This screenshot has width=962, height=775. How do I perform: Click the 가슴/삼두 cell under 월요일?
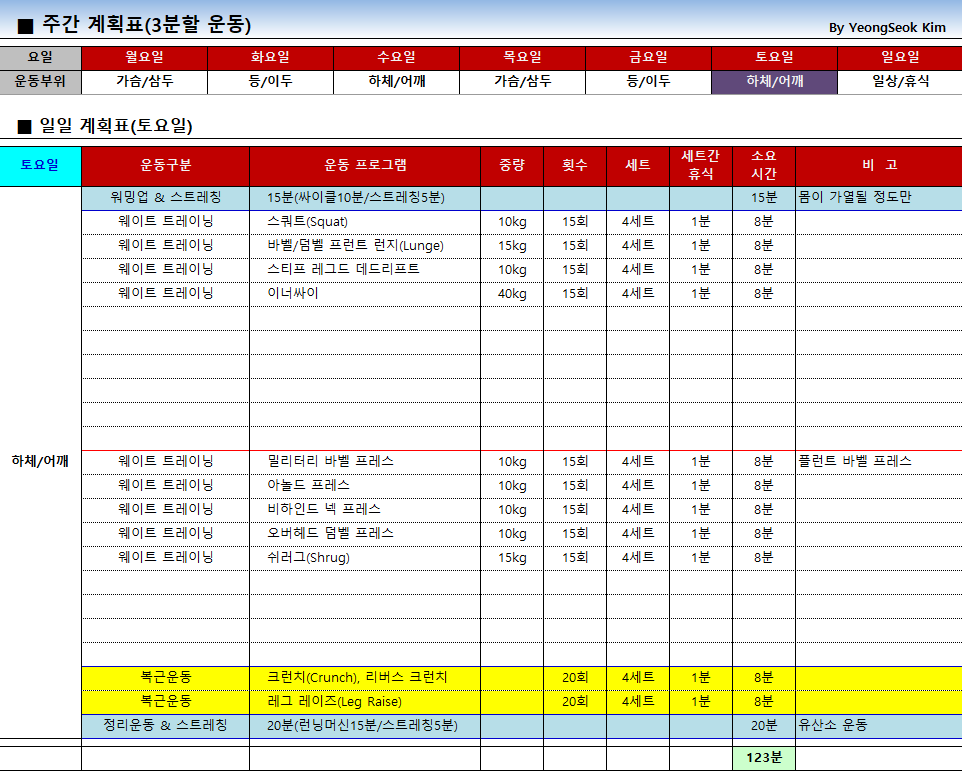145,82
